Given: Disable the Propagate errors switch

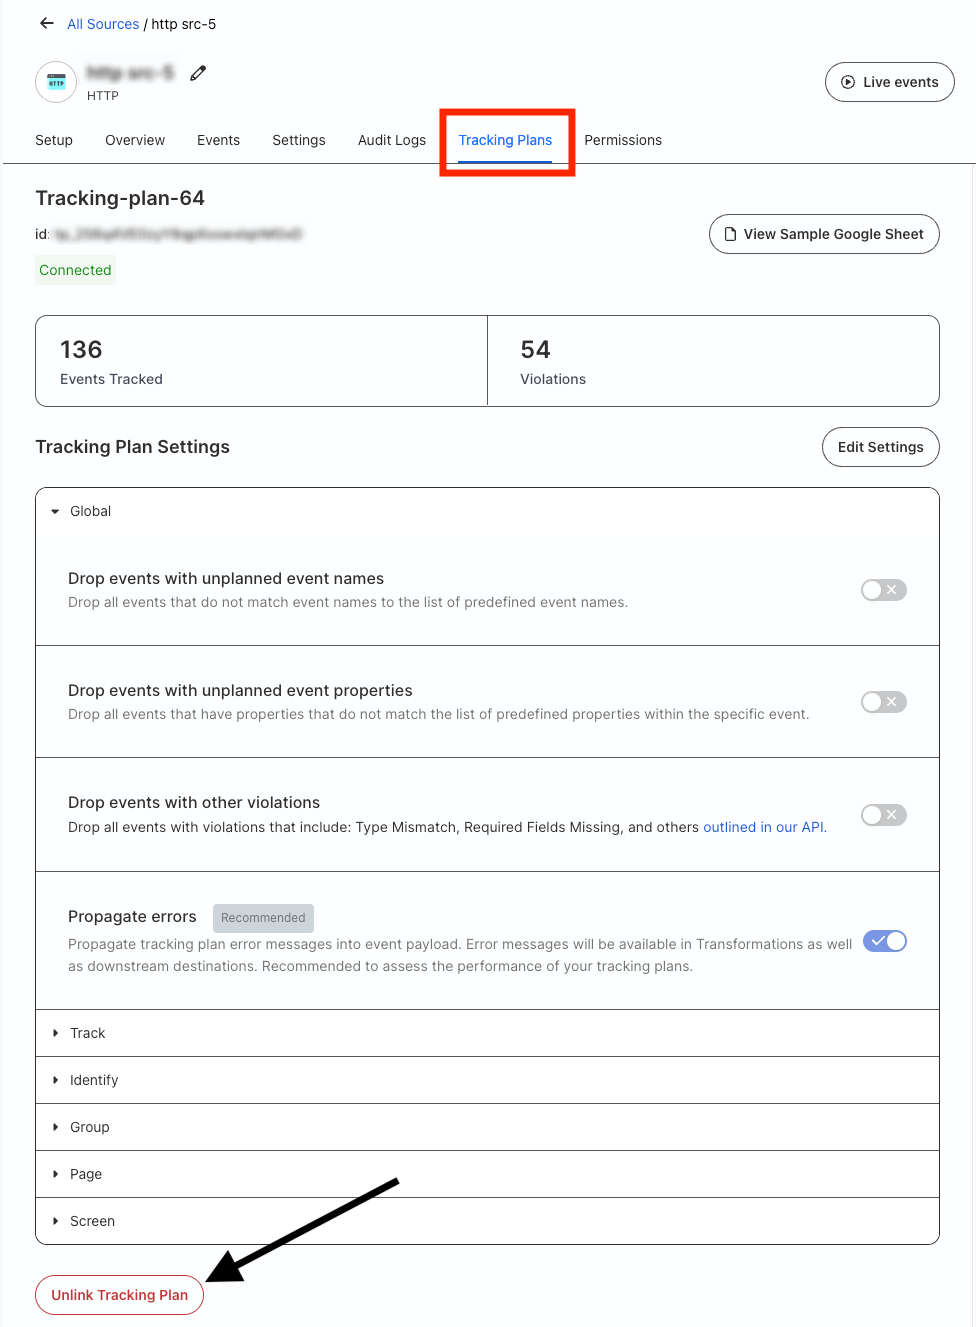Looking at the screenshot, I should pyautogui.click(x=884, y=941).
